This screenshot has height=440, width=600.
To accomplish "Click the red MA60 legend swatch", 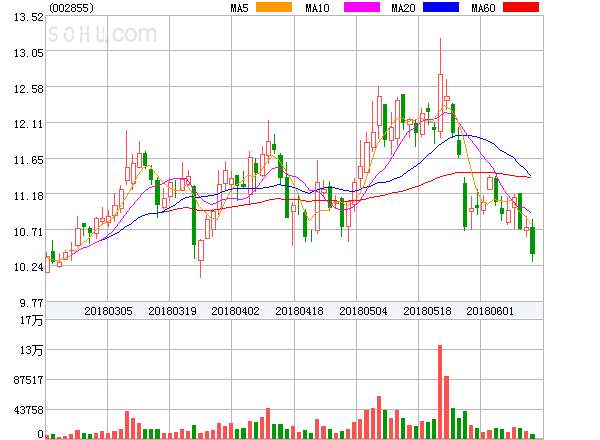I will point(521,7).
